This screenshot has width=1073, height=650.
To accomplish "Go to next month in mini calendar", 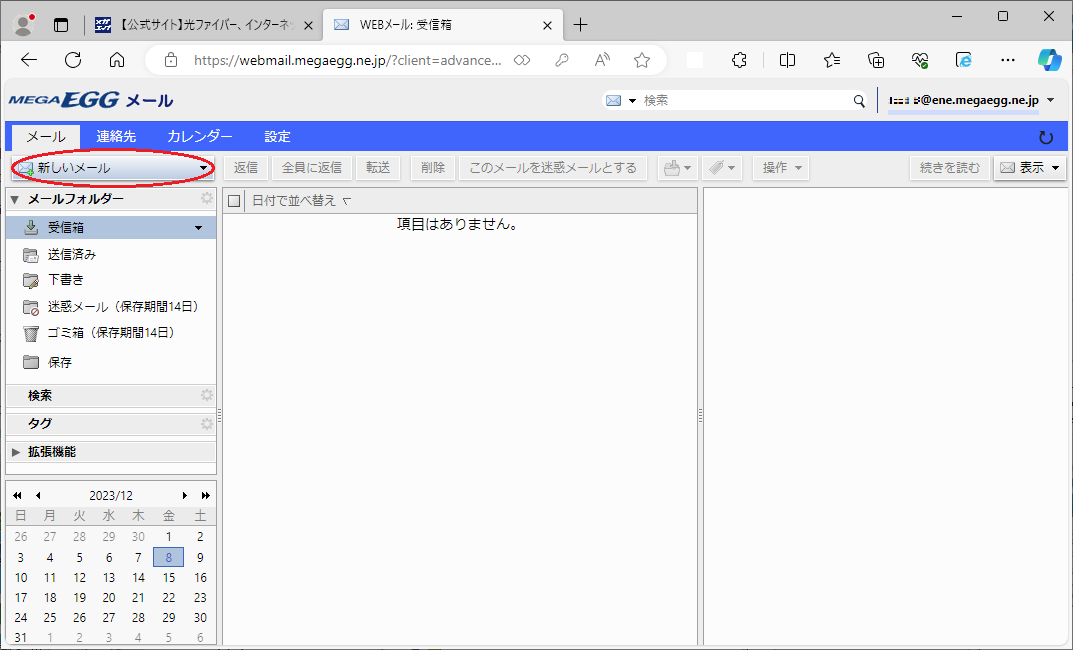I will point(185,495).
